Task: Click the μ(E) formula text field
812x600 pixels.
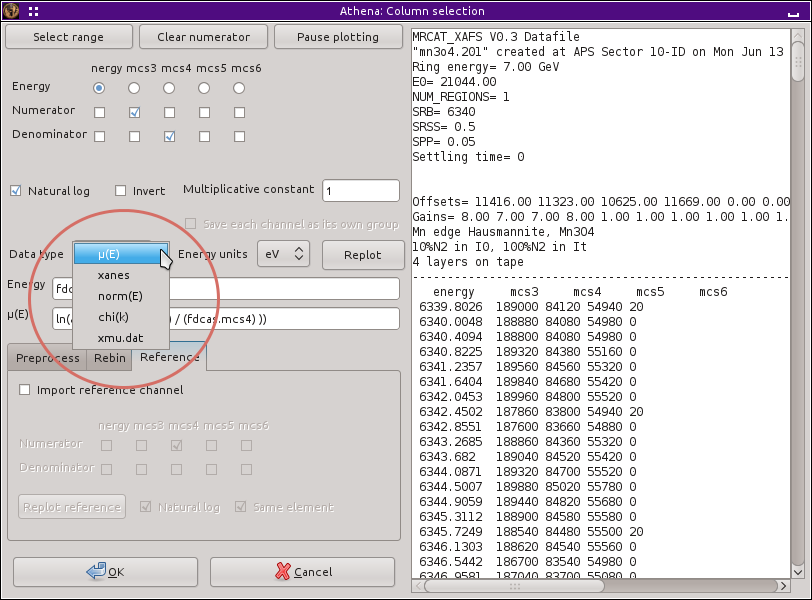Action: click(226, 318)
